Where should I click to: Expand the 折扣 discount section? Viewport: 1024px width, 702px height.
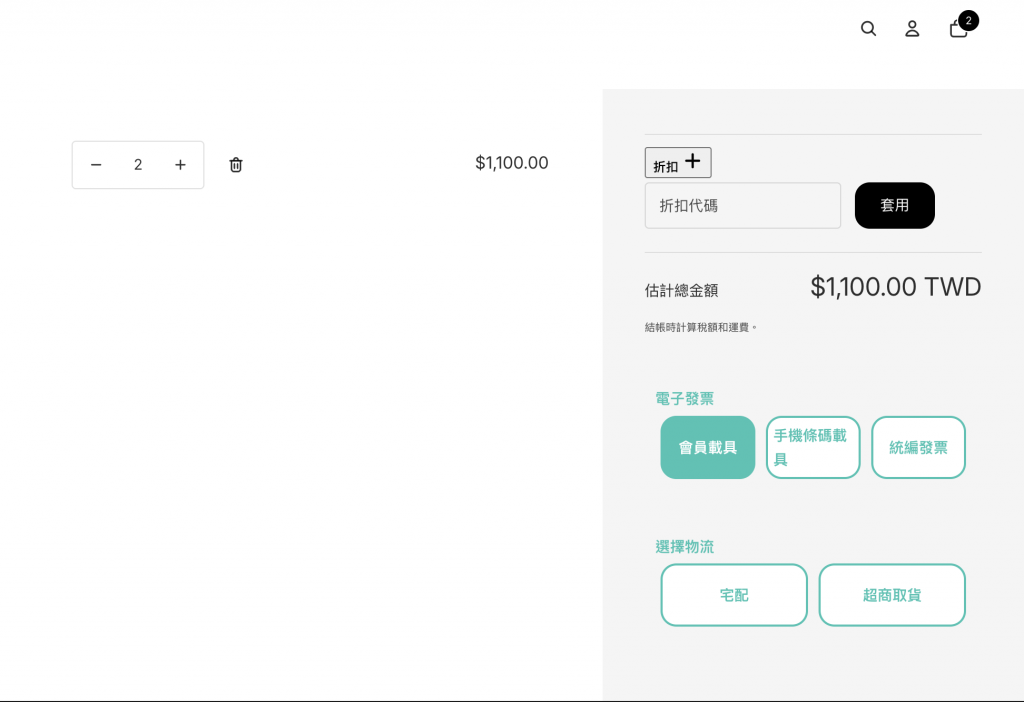(678, 163)
